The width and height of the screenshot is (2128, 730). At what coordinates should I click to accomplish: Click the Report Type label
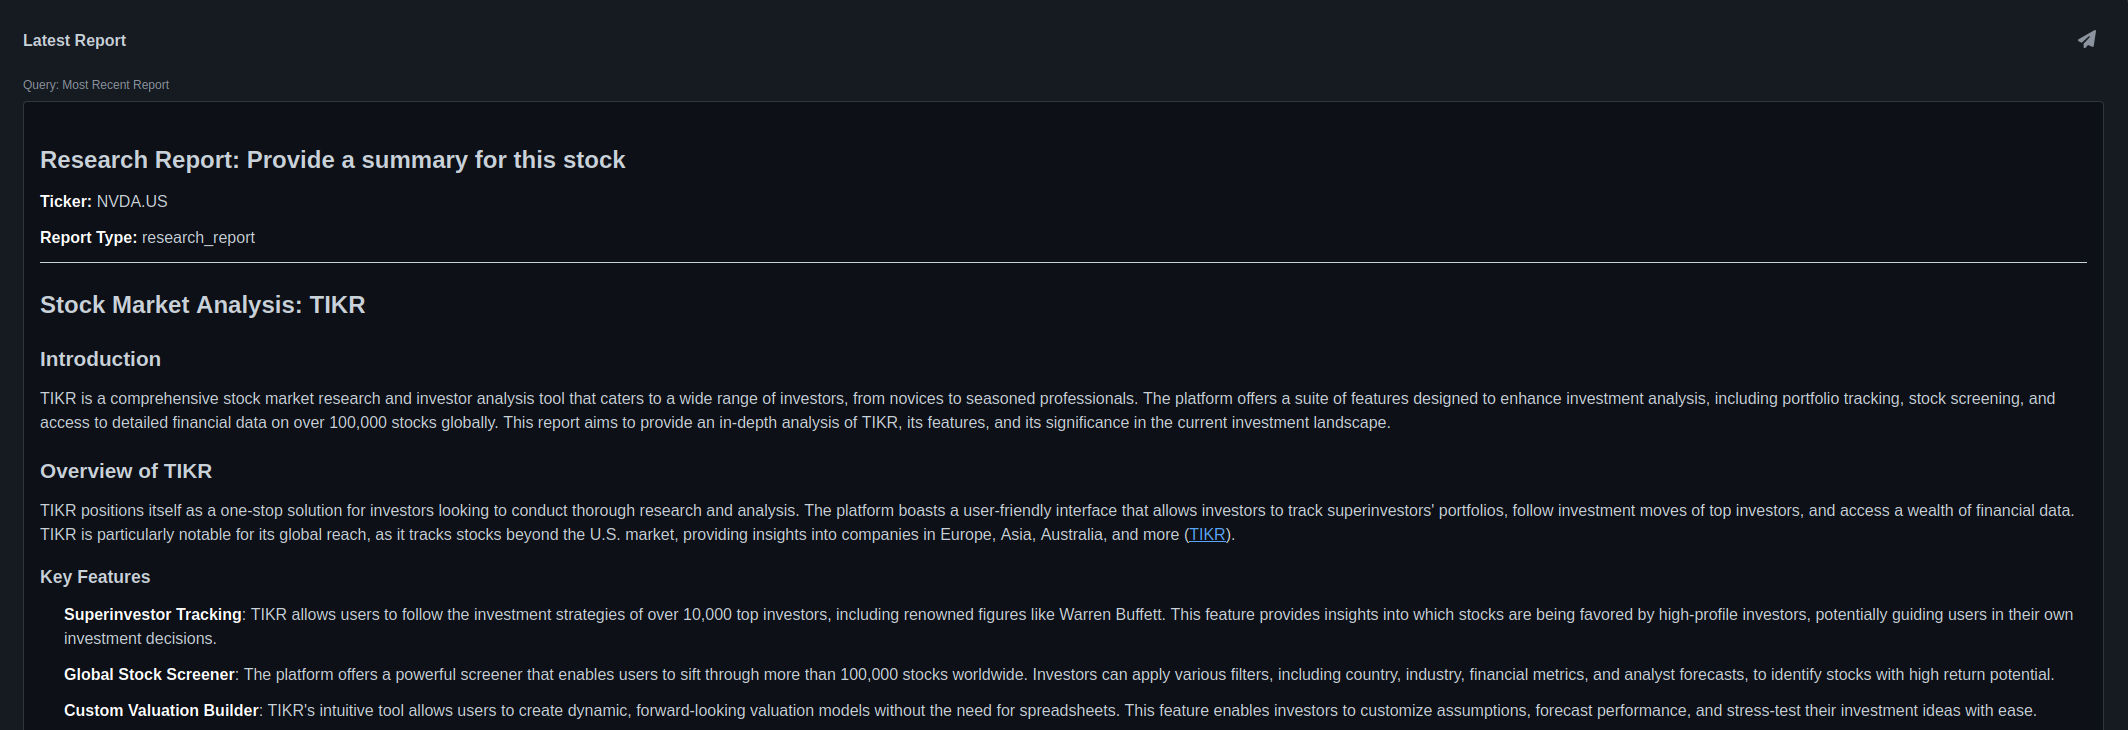88,238
